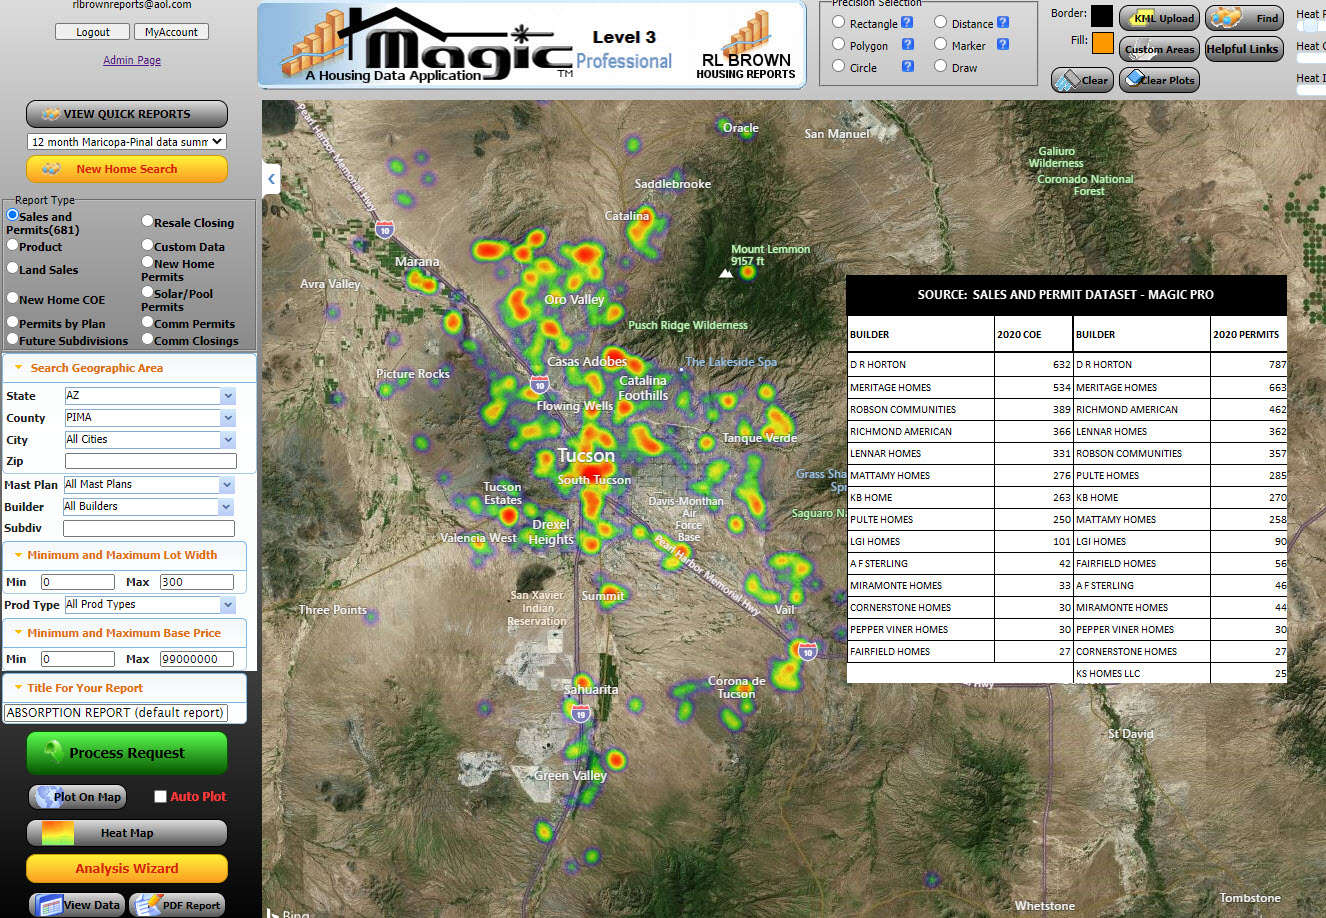Open the Prod Type dropdown
The image size is (1326, 918).
(228, 605)
